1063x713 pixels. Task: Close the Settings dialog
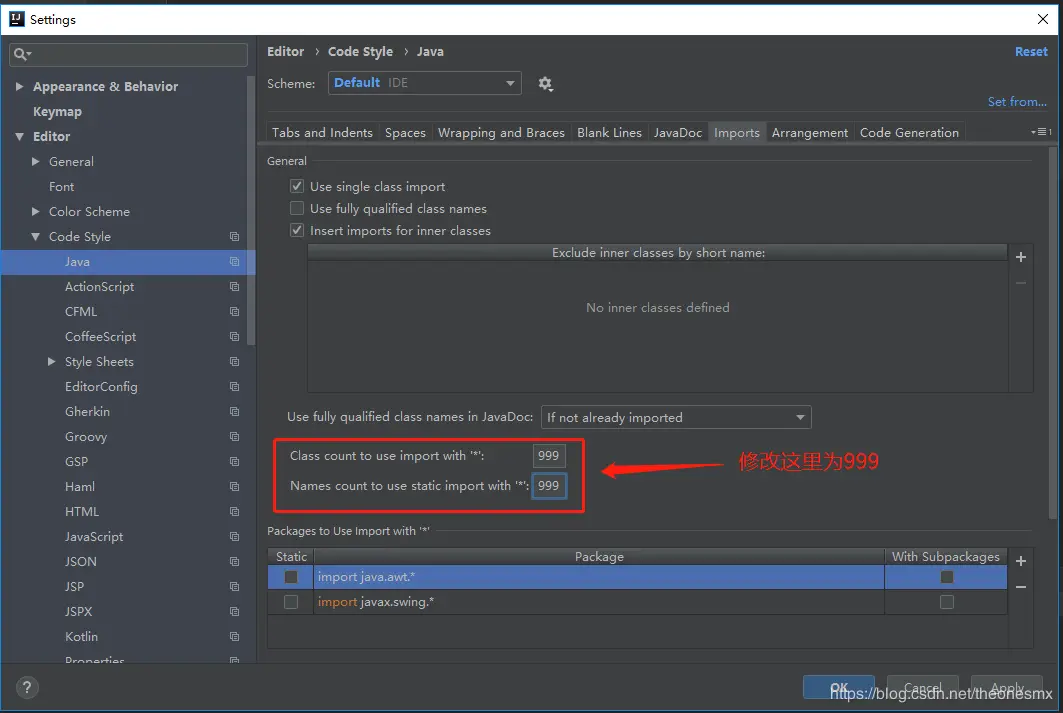(1043, 19)
